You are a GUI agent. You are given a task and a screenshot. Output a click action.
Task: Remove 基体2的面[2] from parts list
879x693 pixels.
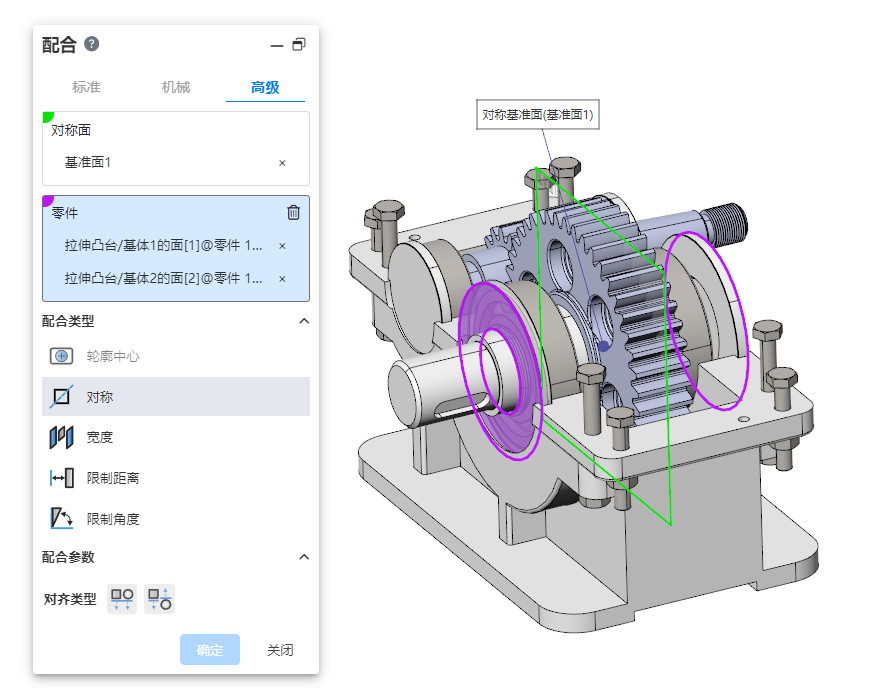point(282,279)
